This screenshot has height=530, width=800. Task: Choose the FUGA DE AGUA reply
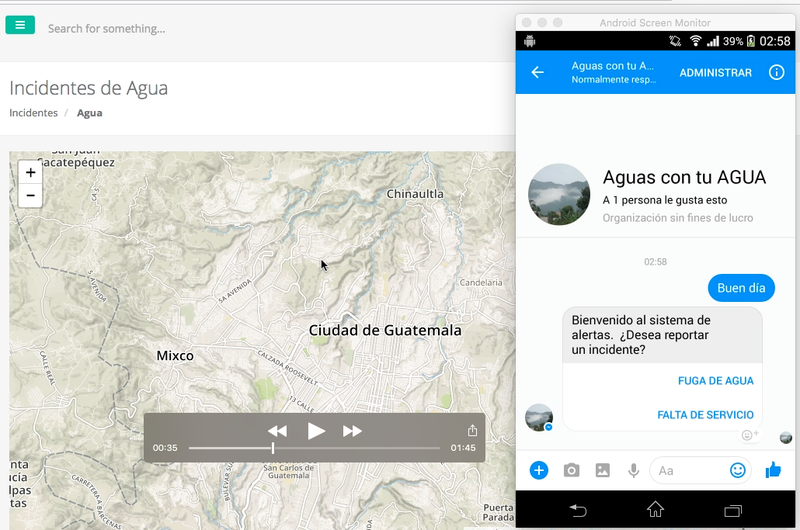tap(715, 381)
